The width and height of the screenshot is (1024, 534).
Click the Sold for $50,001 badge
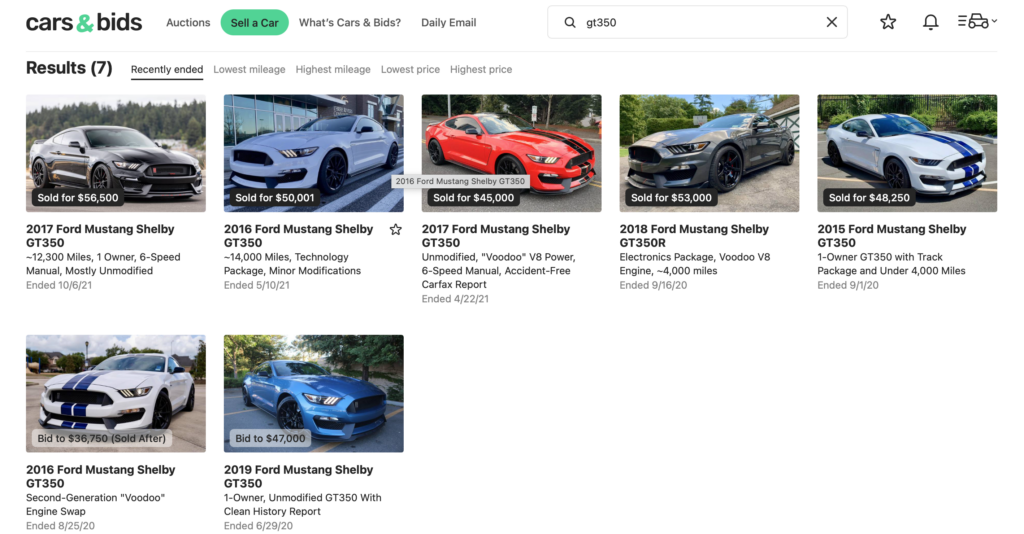(275, 198)
